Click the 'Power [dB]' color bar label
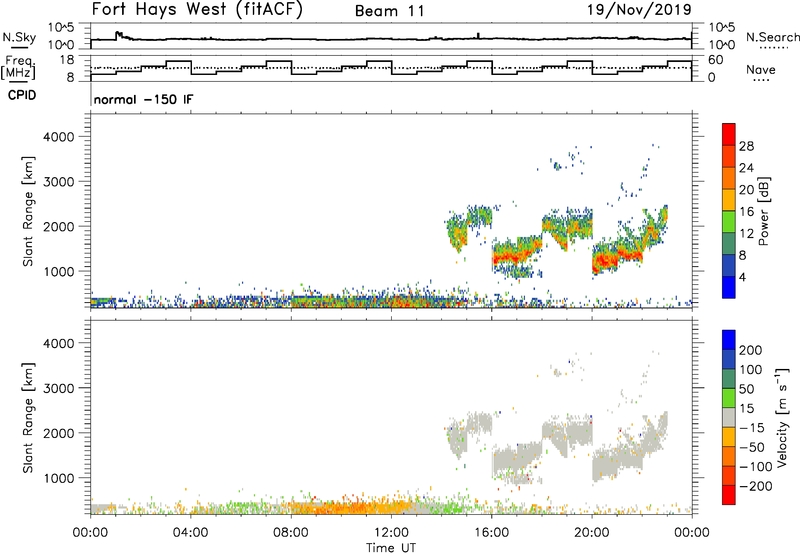800x554 pixels. tap(764, 211)
